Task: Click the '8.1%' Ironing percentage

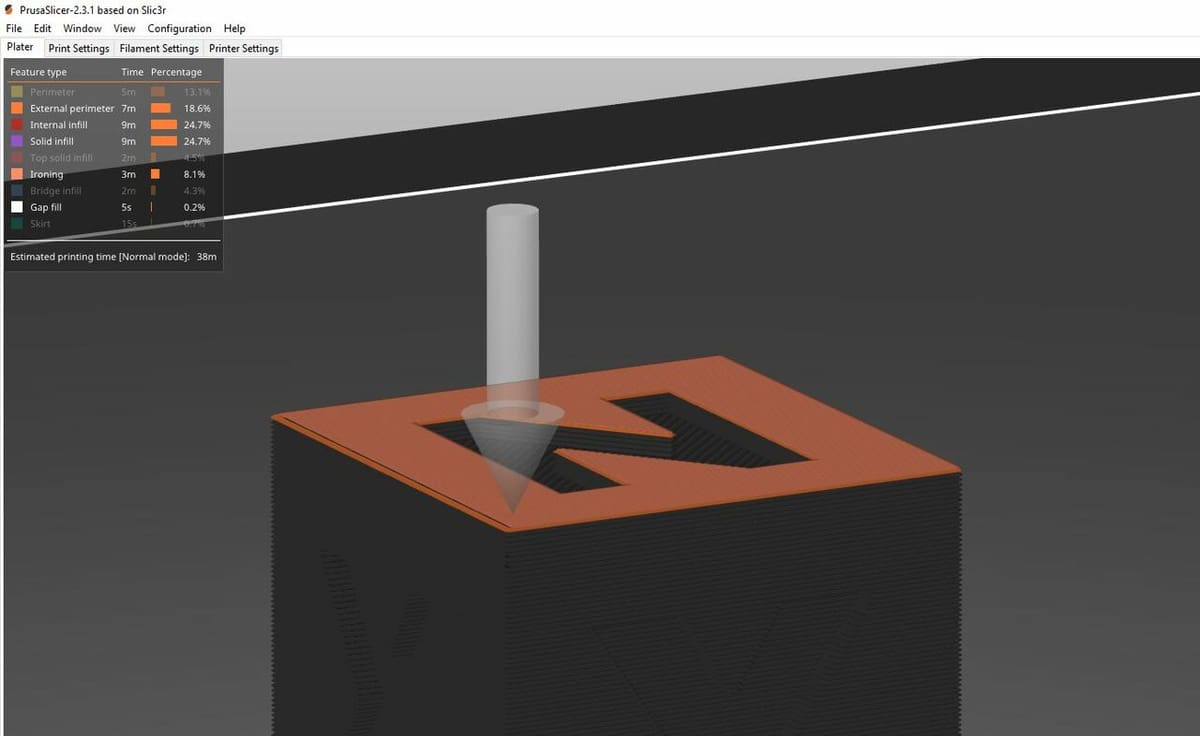Action: (195, 174)
